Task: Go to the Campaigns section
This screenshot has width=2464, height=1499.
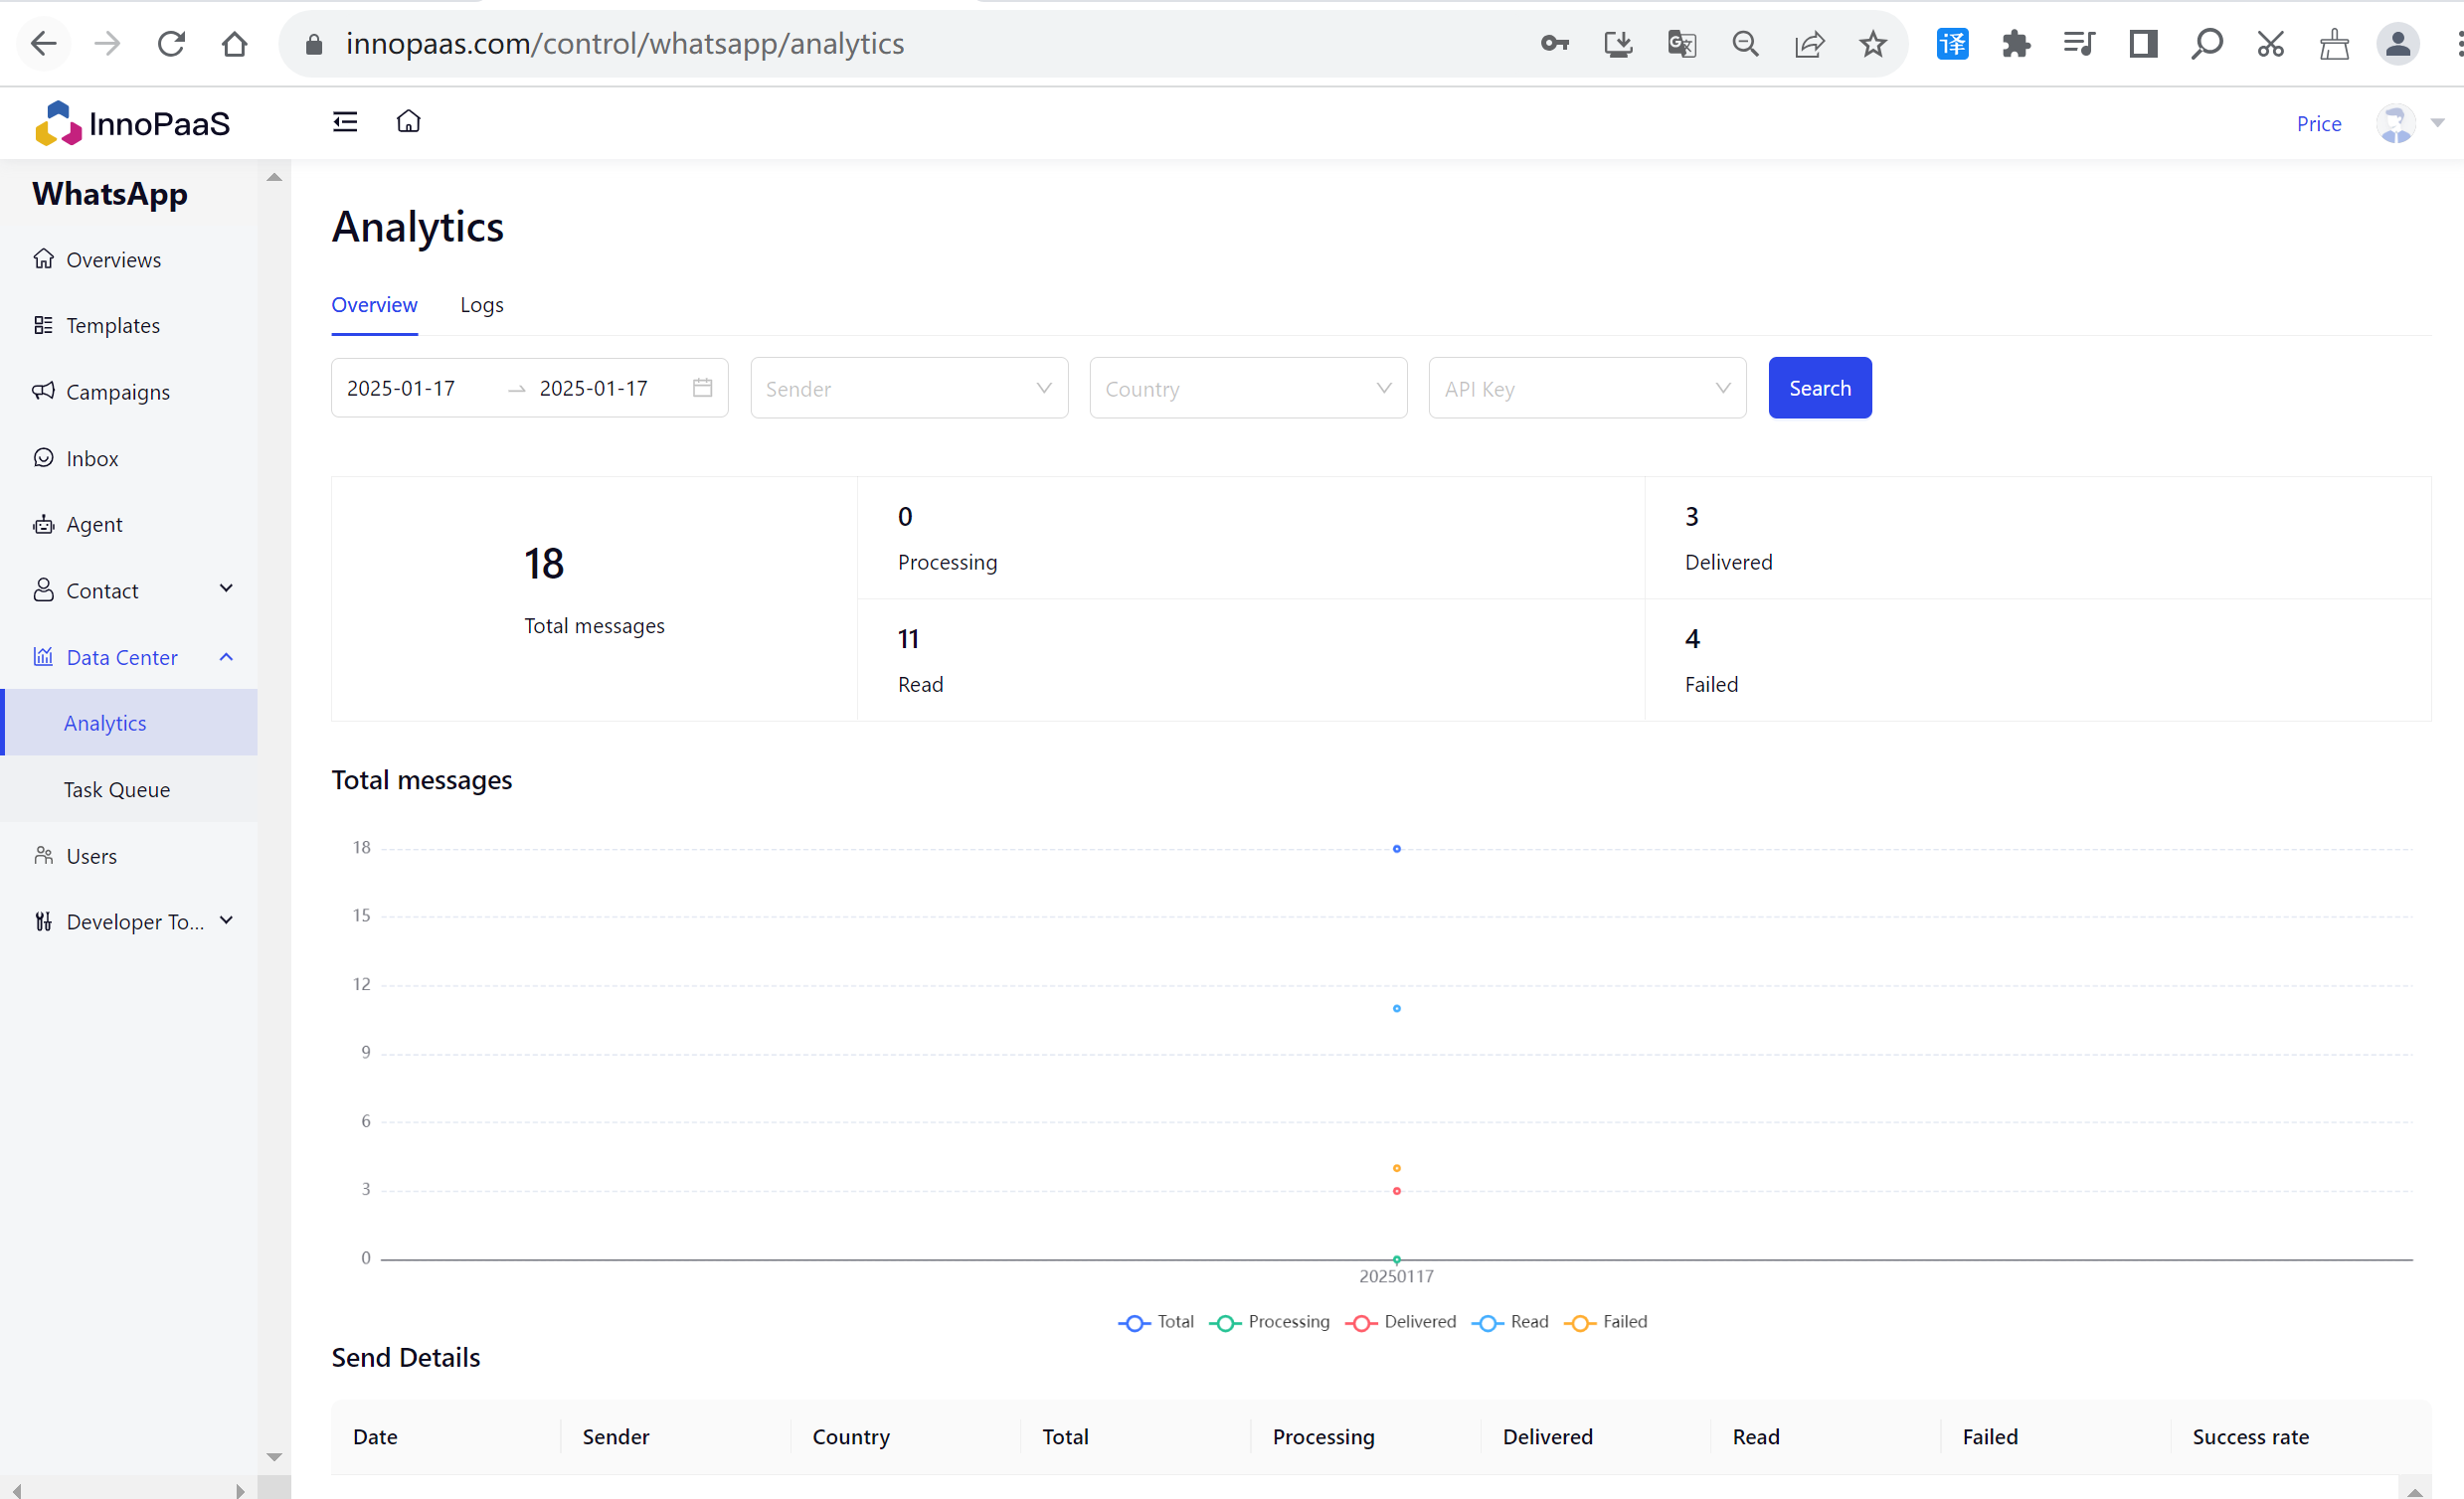Action: [x=117, y=392]
